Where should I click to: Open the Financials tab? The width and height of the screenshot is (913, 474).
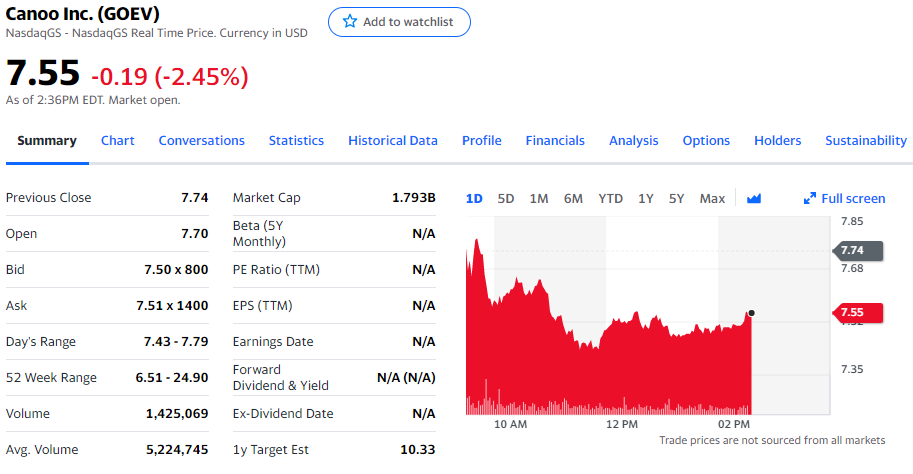click(x=555, y=140)
